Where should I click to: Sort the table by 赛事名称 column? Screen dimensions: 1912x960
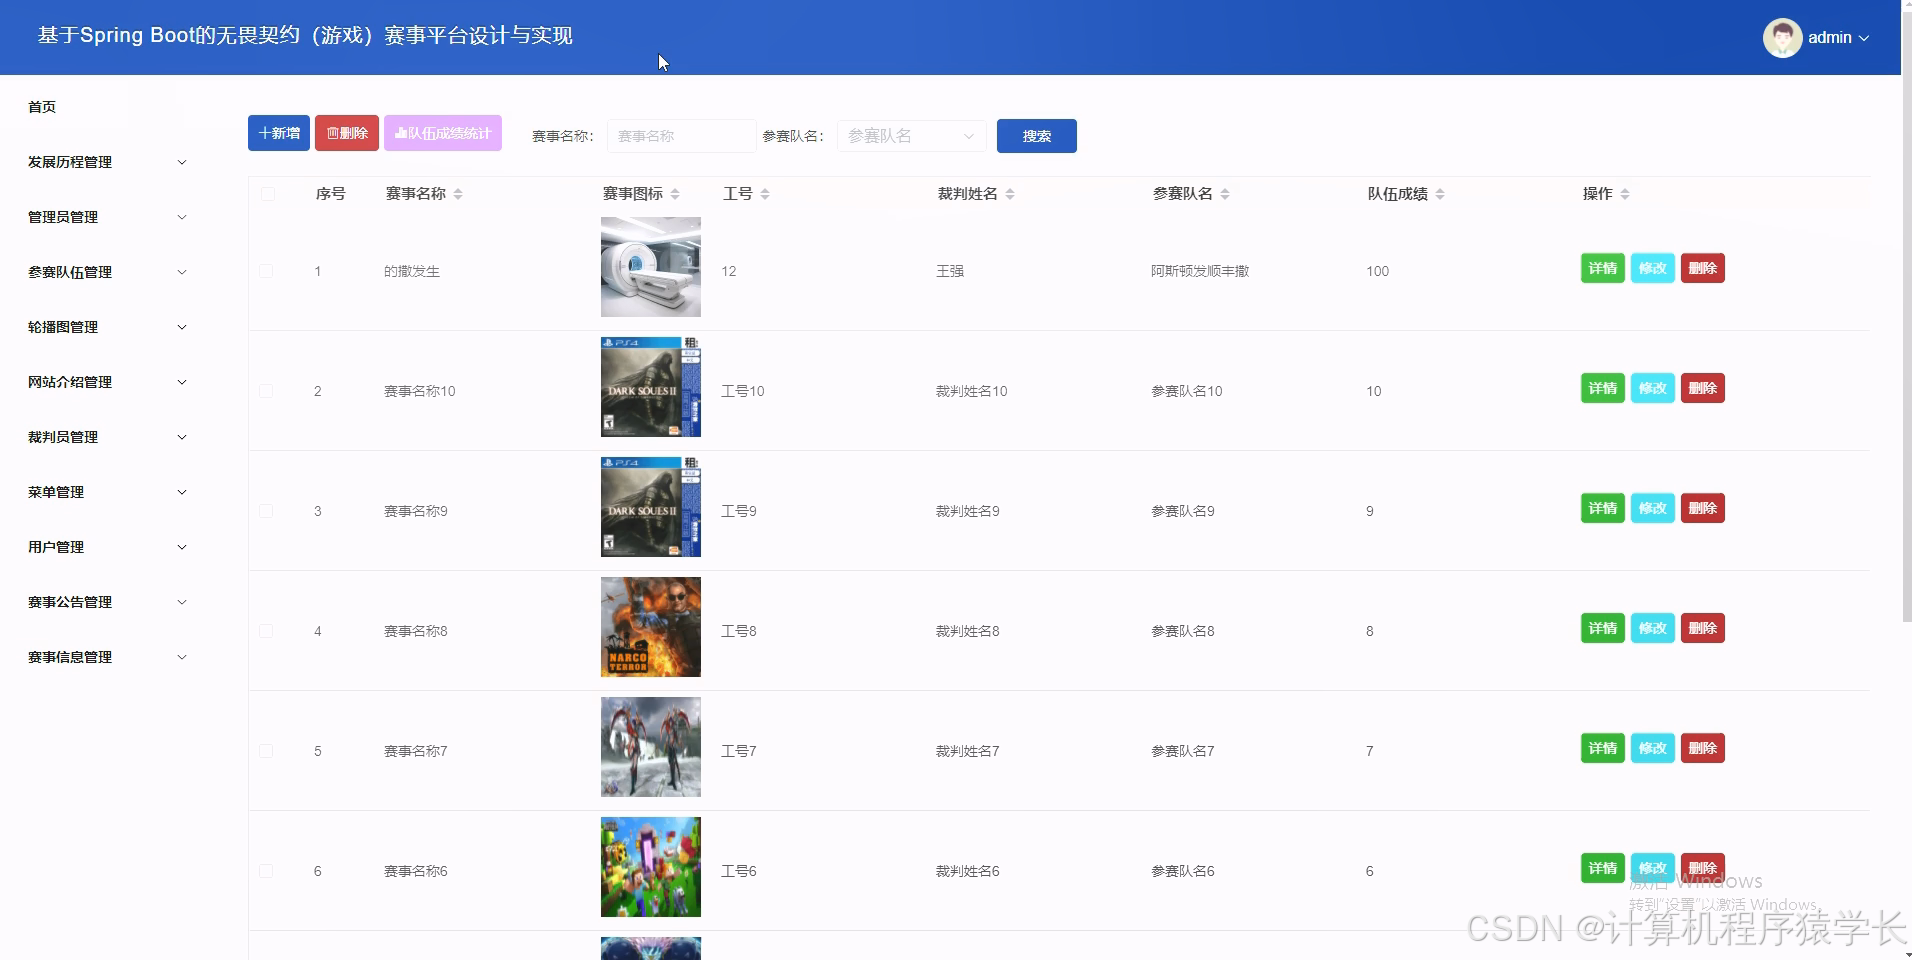pos(459,193)
